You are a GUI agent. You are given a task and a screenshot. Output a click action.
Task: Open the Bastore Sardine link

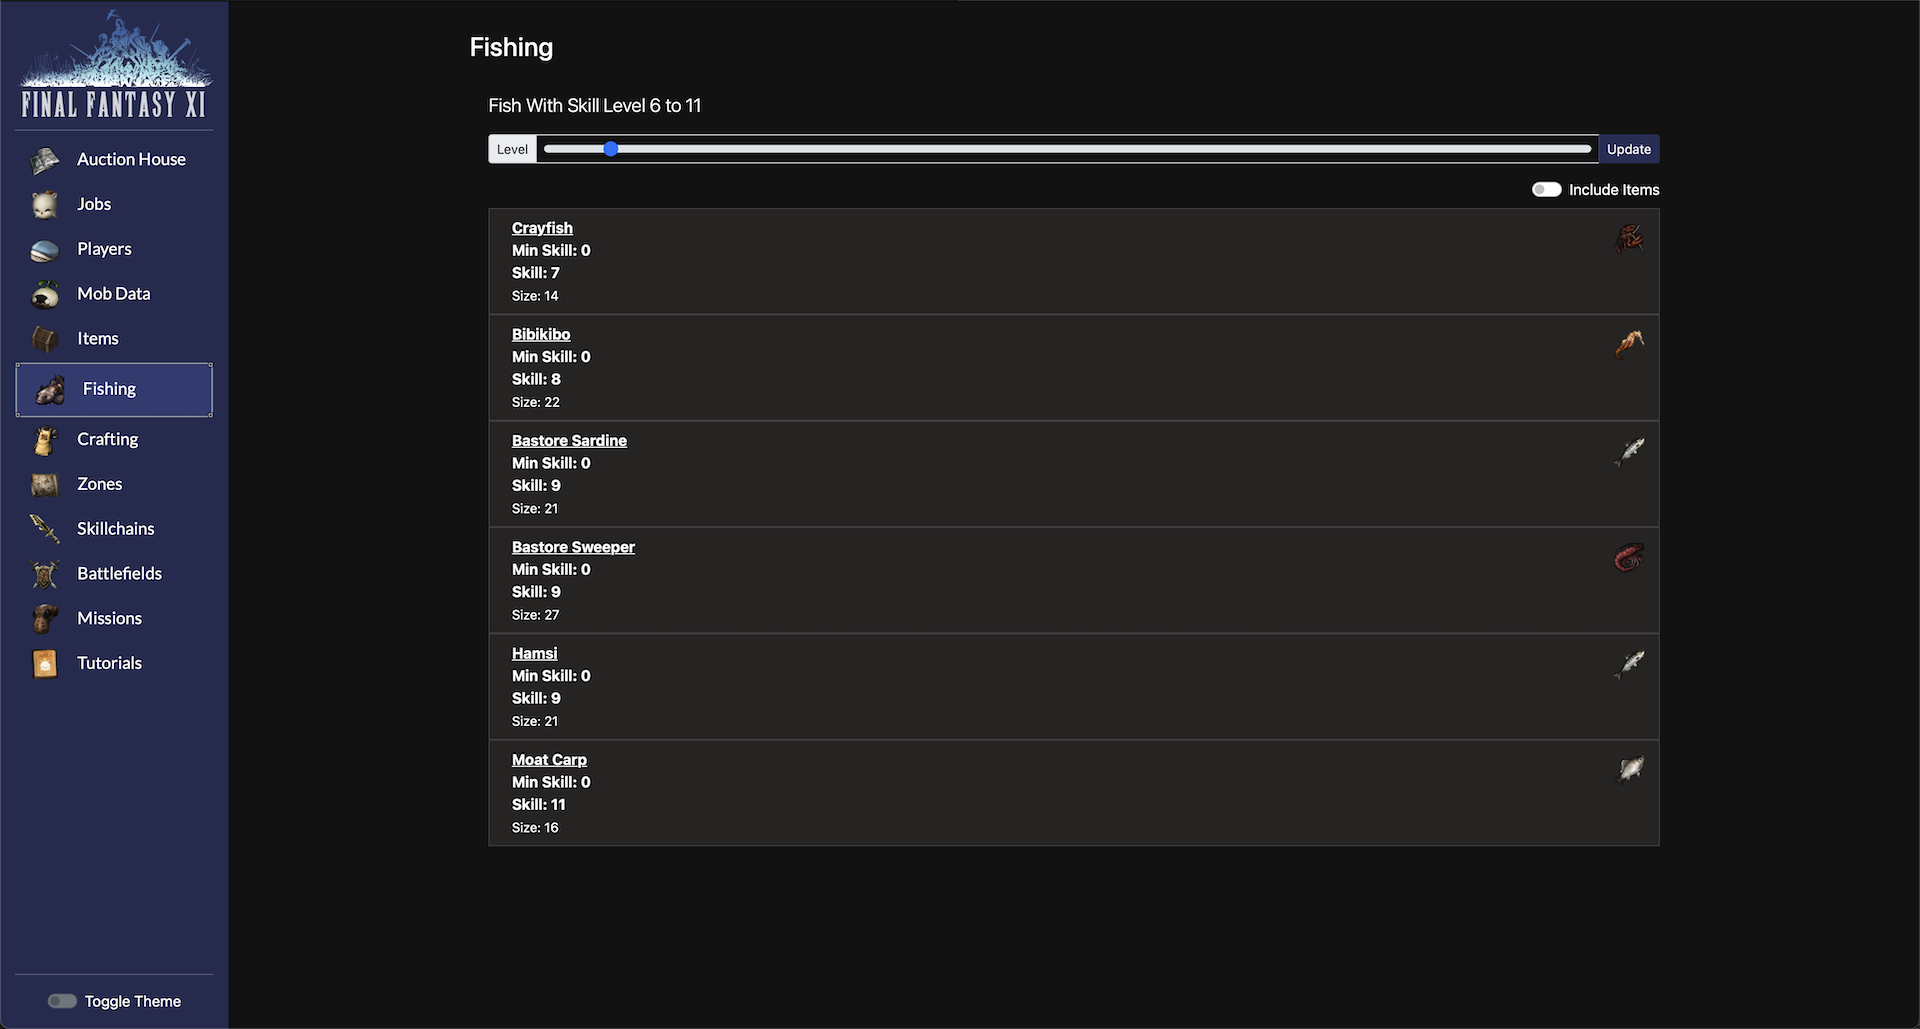[x=569, y=441]
